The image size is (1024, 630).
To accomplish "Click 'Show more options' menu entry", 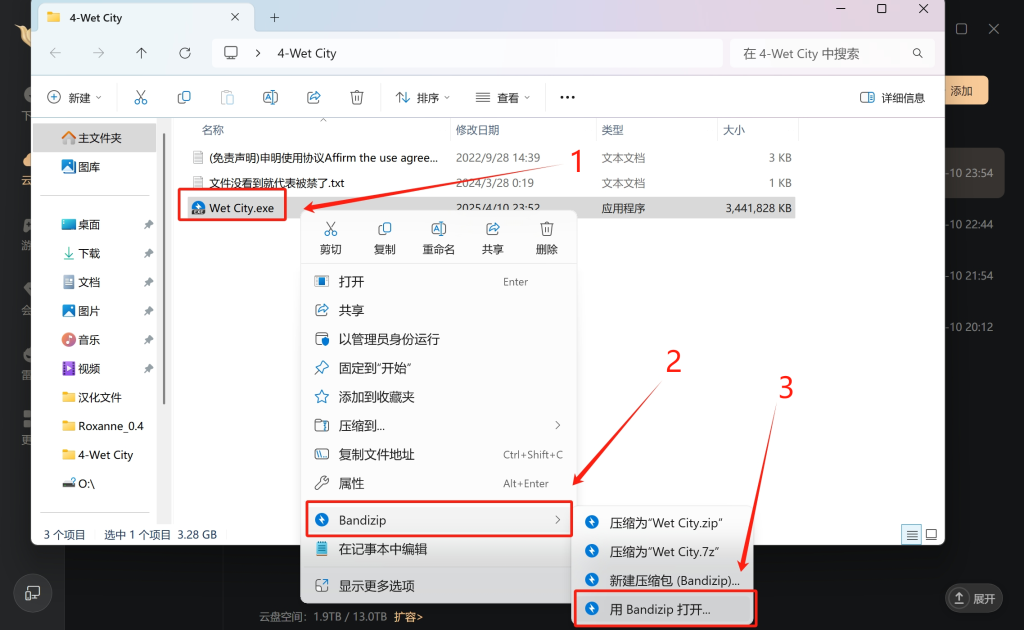I will click(376, 586).
